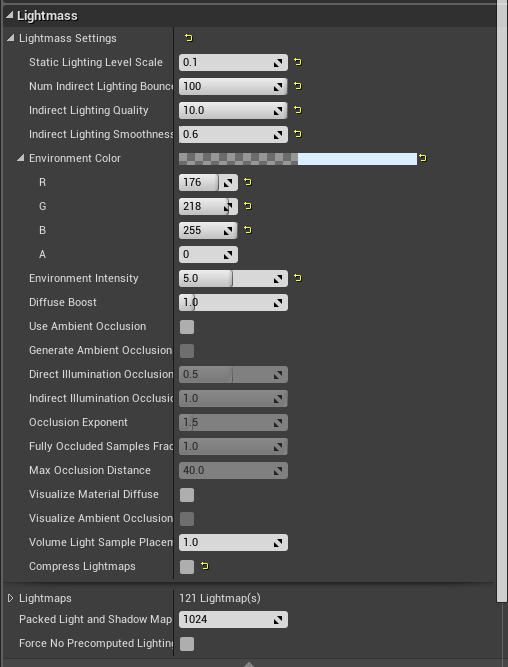Click spin arrow on Packed Light and Shadow Map
The height and width of the screenshot is (667, 508).
click(x=278, y=620)
